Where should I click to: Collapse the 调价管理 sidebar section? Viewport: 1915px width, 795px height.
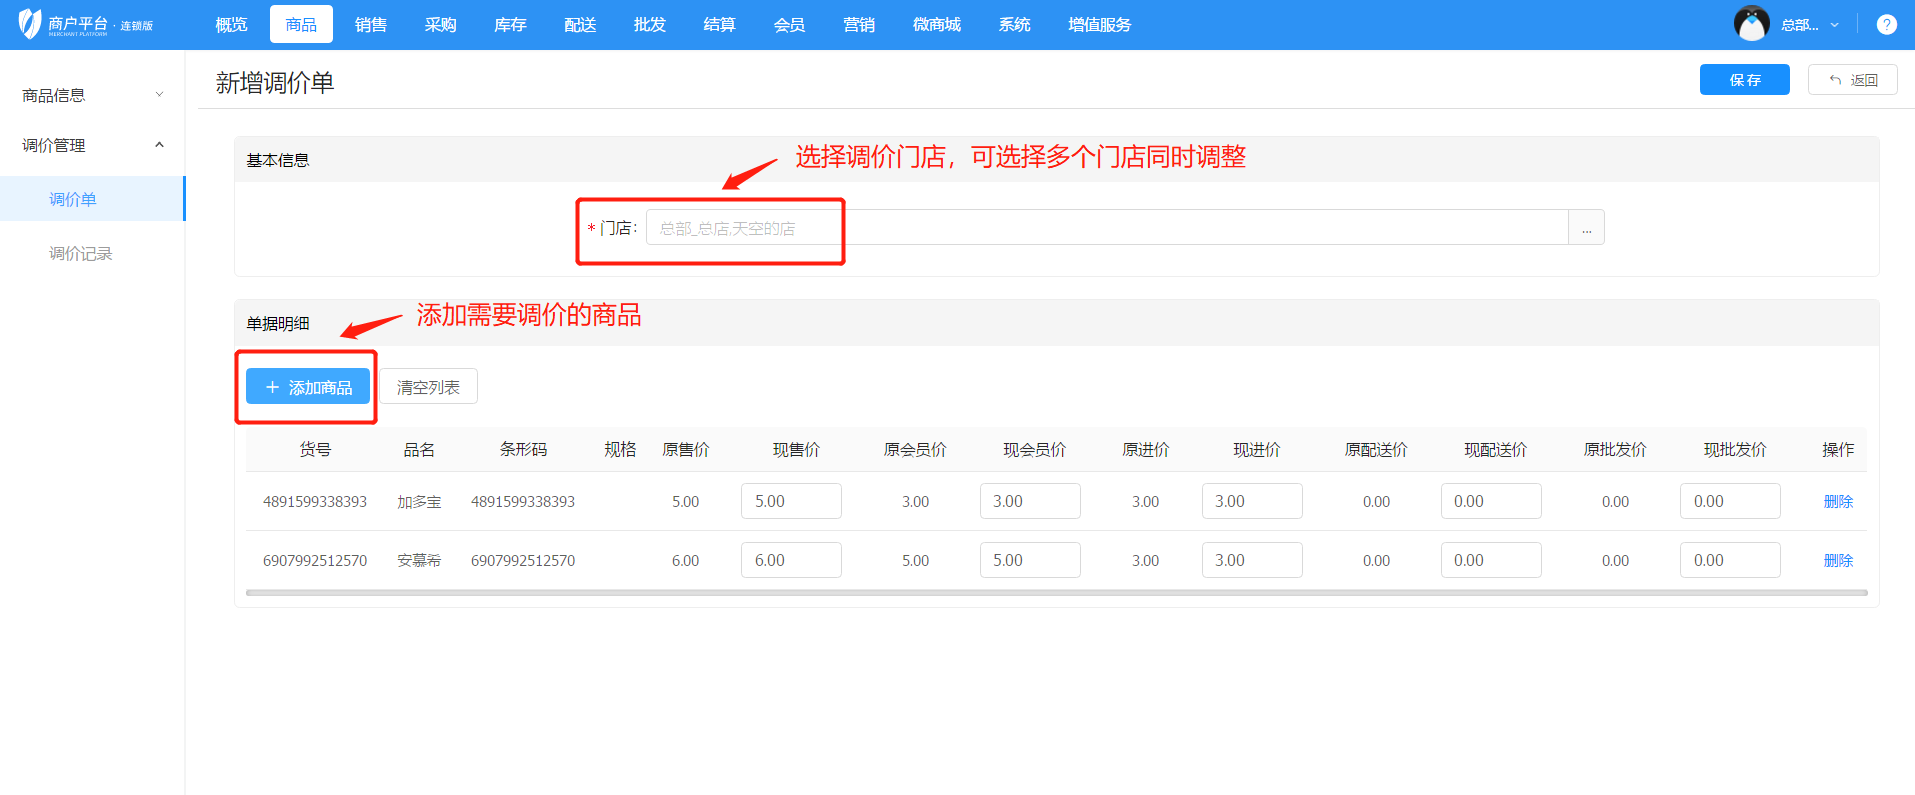pyautogui.click(x=92, y=145)
